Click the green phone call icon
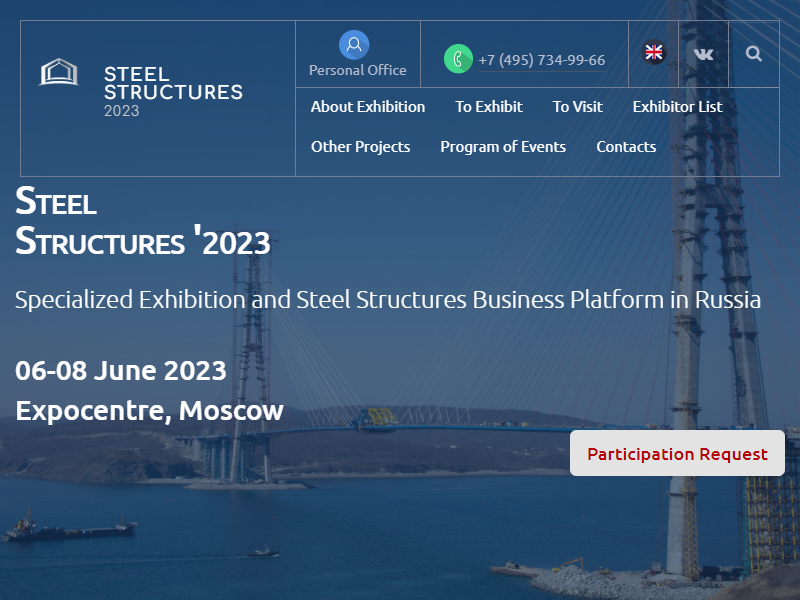 click(x=458, y=59)
